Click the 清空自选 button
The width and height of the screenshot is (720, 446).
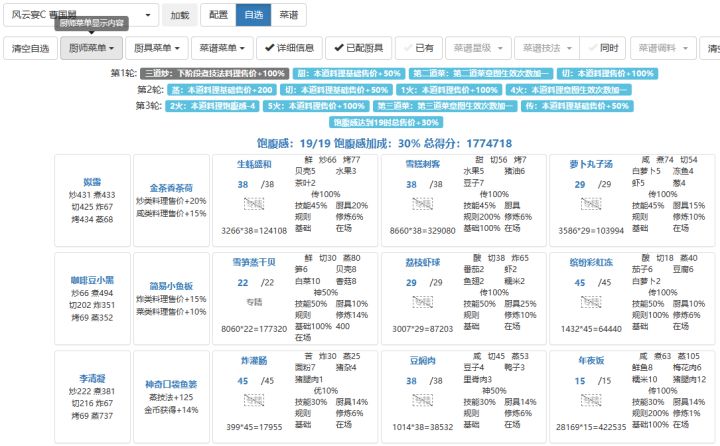coord(30,48)
